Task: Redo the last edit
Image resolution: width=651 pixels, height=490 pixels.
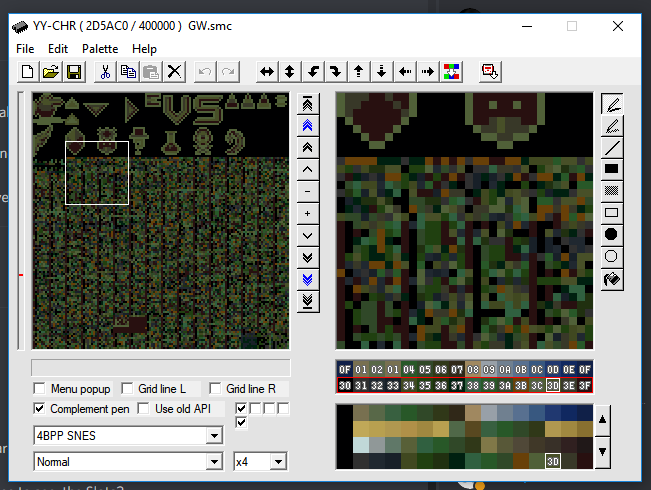Action: 228,72
